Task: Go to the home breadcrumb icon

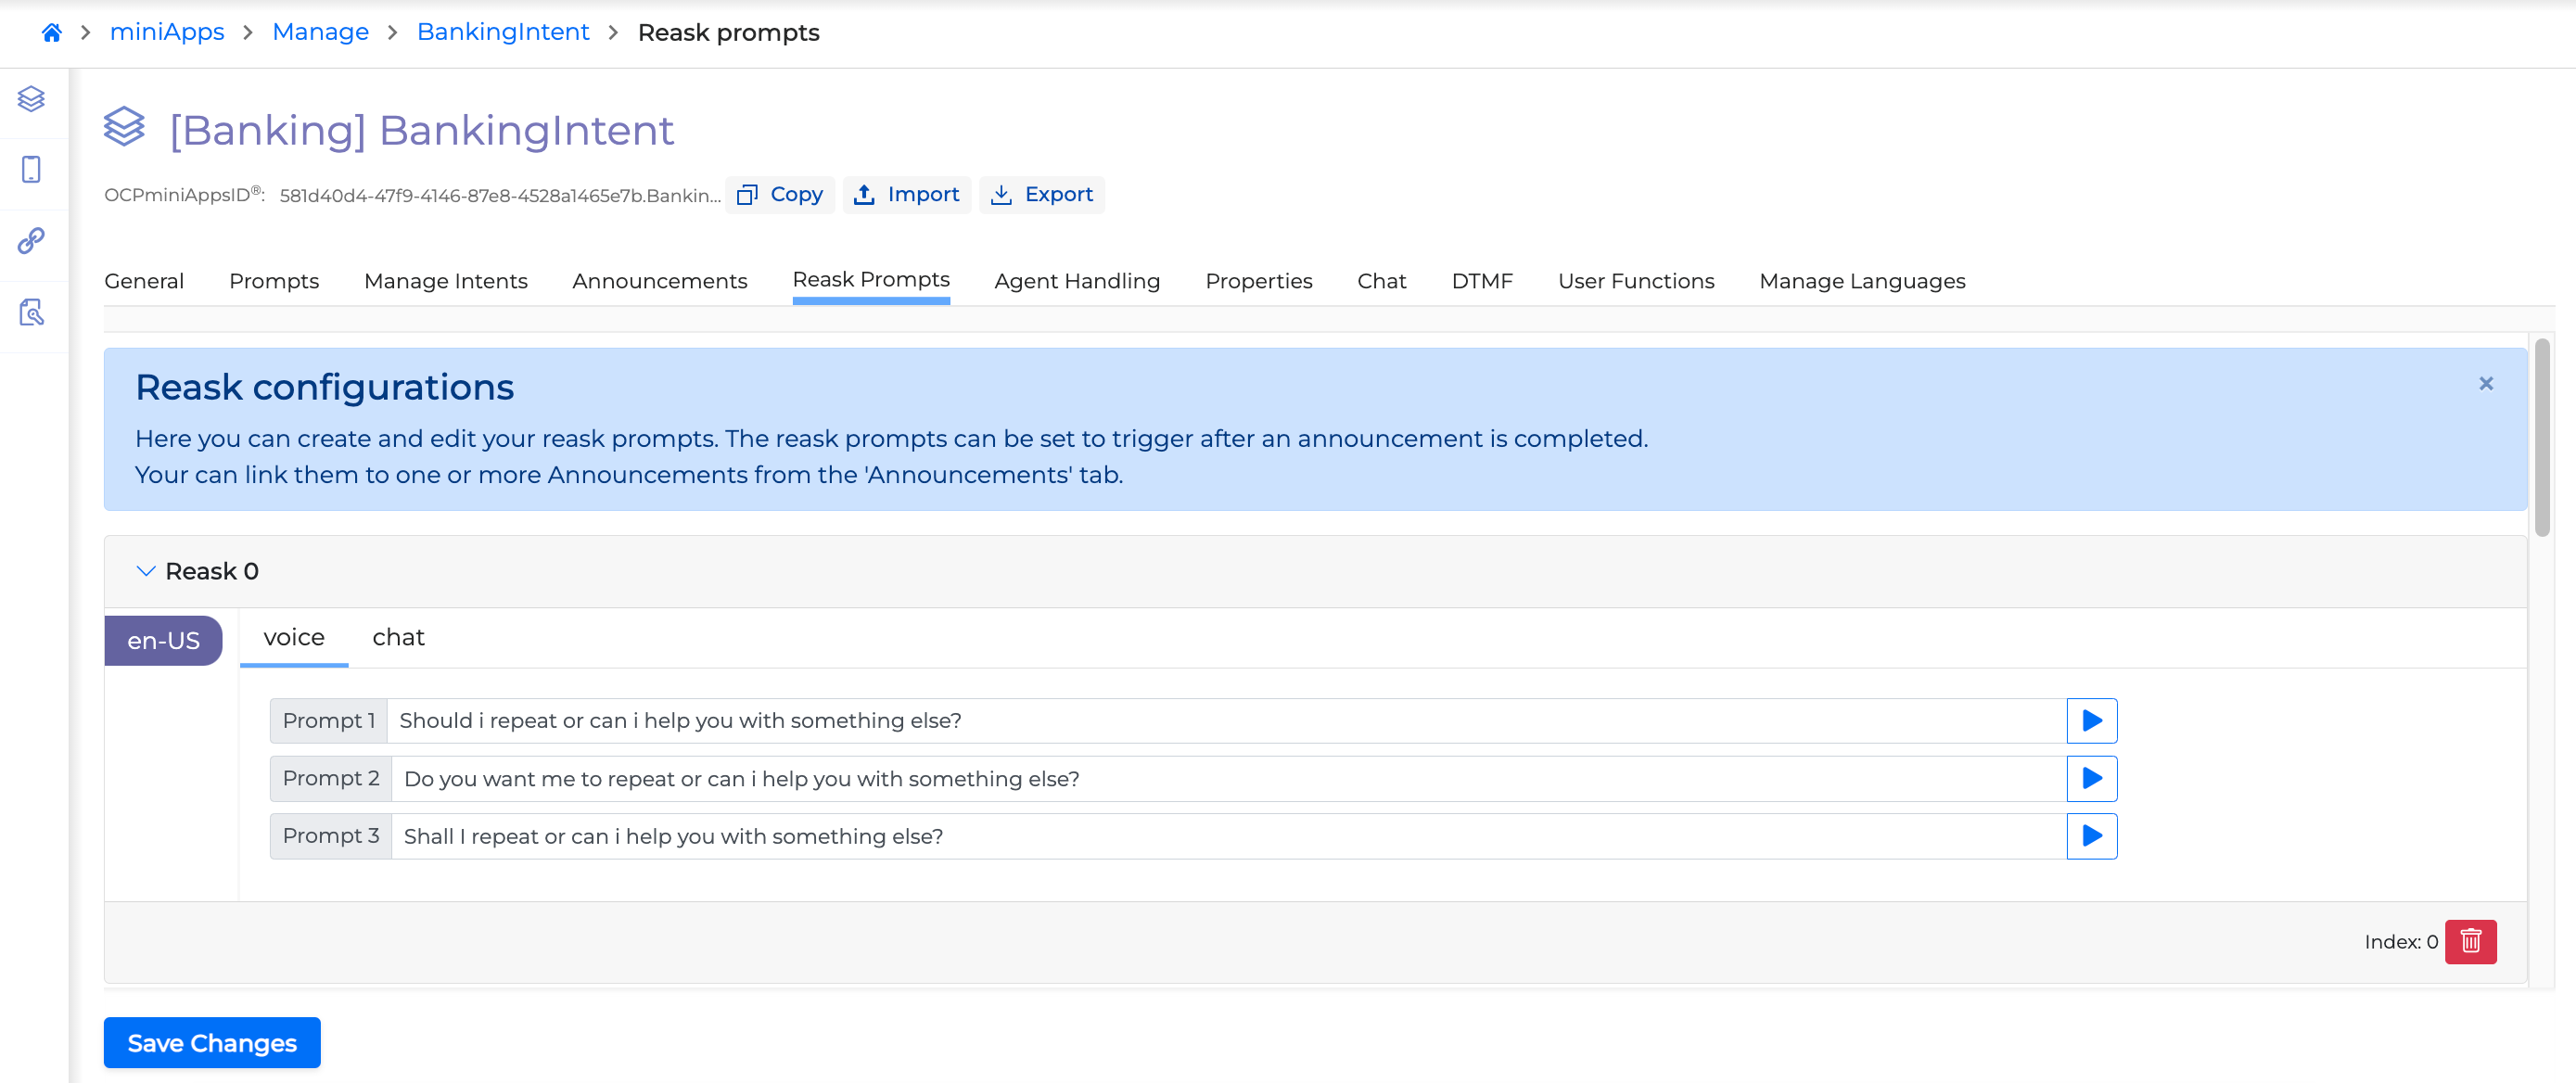Action: 52,33
